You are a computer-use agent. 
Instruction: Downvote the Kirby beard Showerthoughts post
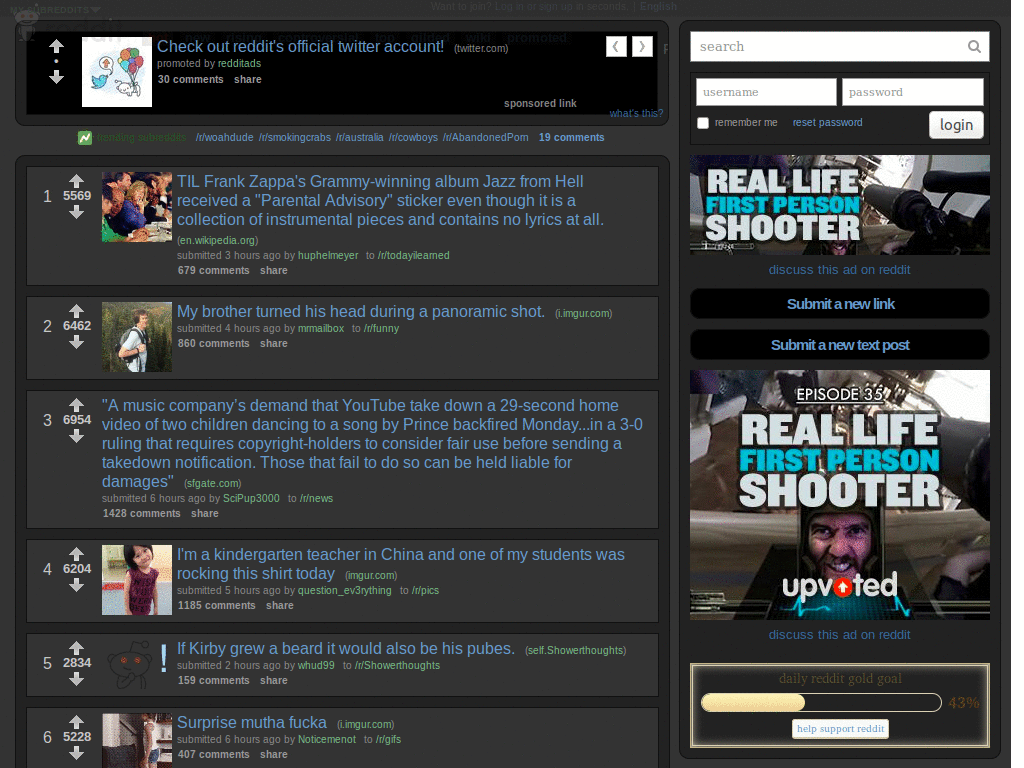76,679
